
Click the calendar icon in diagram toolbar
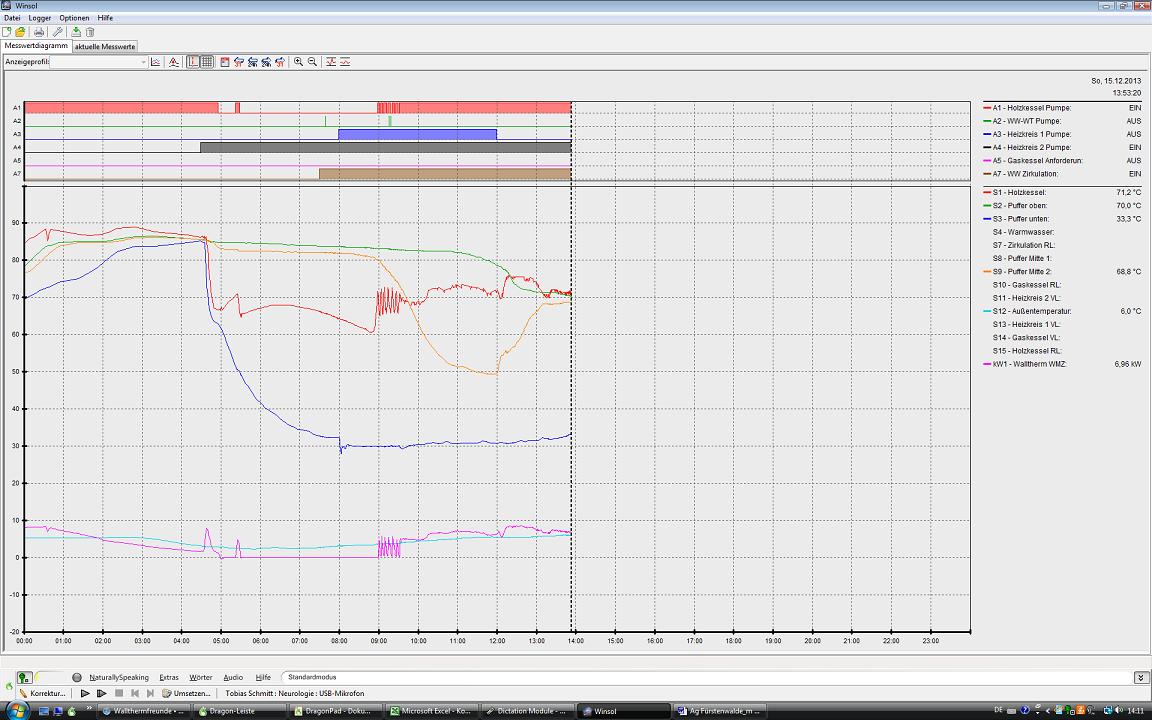point(225,62)
